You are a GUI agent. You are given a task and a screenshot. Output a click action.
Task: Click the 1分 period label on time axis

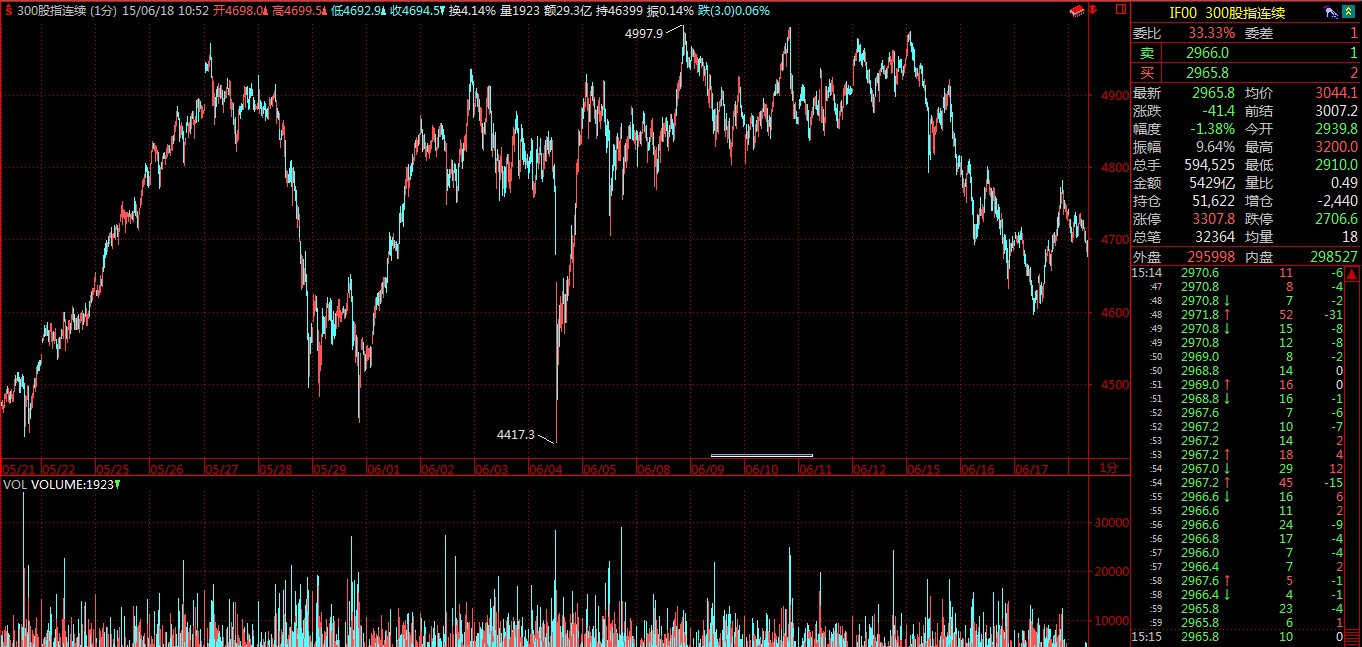(1107, 468)
